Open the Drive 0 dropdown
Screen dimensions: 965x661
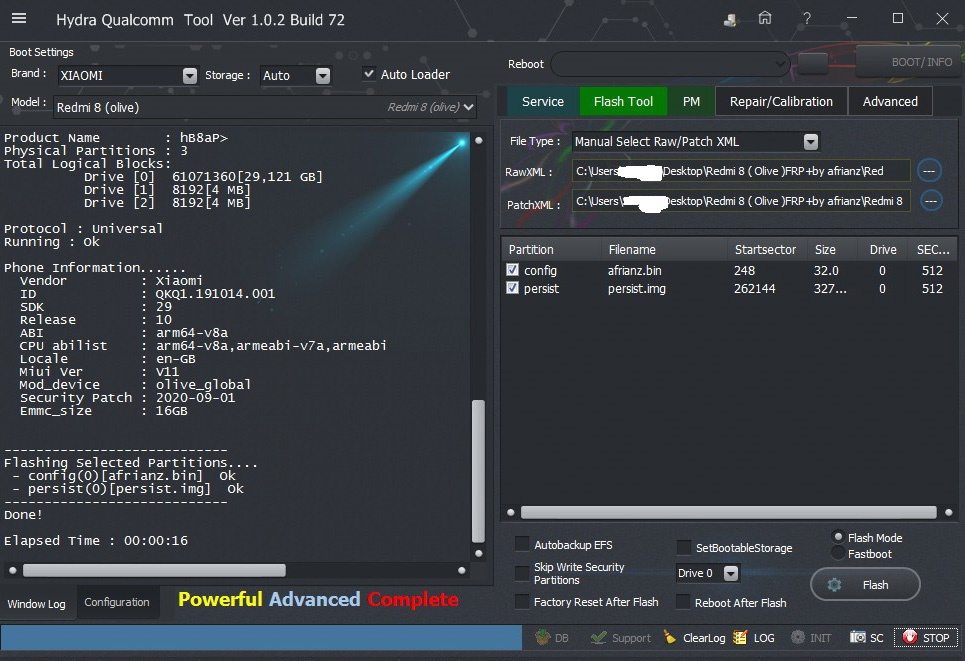731,573
